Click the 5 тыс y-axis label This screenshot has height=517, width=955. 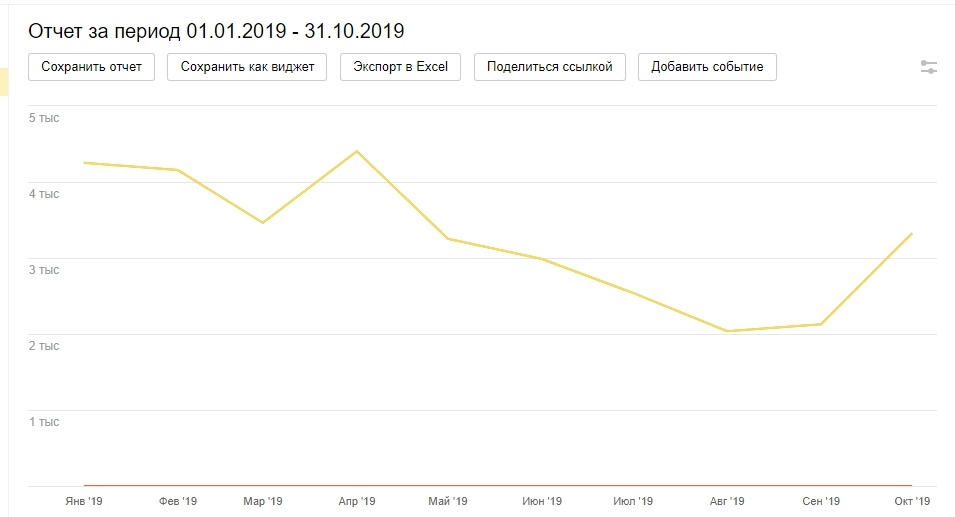coord(44,118)
